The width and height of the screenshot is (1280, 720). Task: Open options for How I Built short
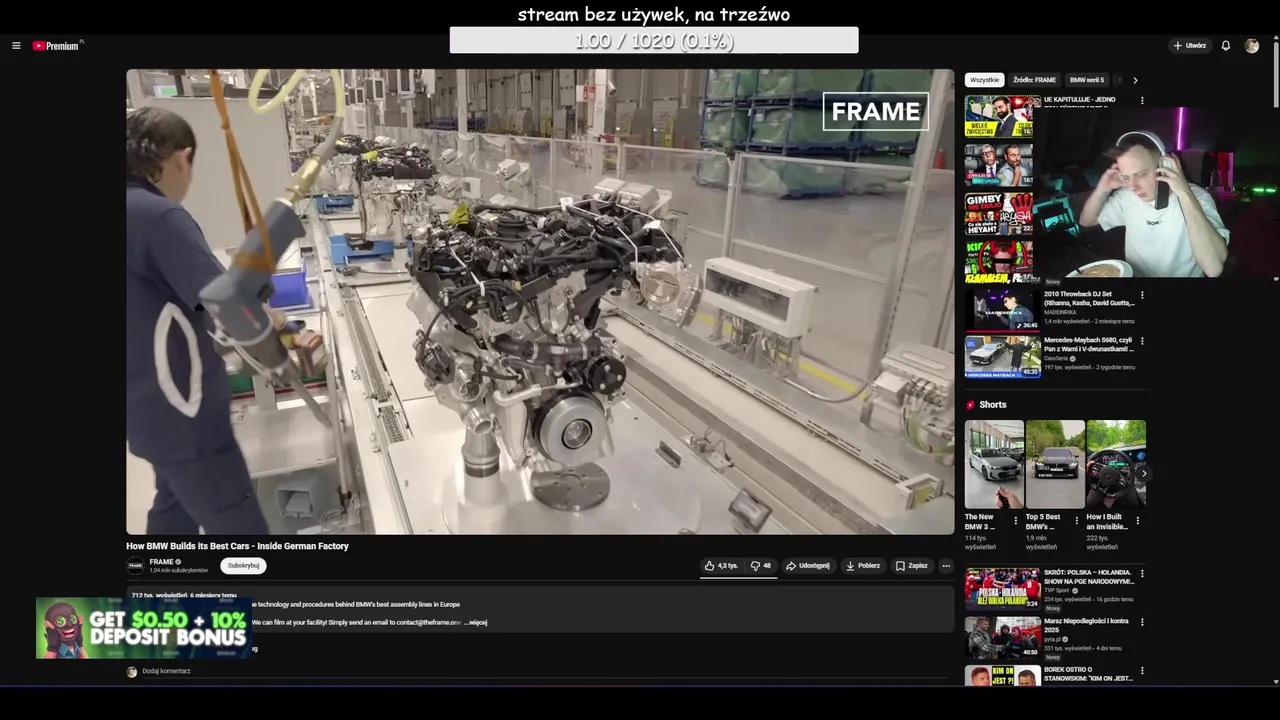pos(1138,521)
